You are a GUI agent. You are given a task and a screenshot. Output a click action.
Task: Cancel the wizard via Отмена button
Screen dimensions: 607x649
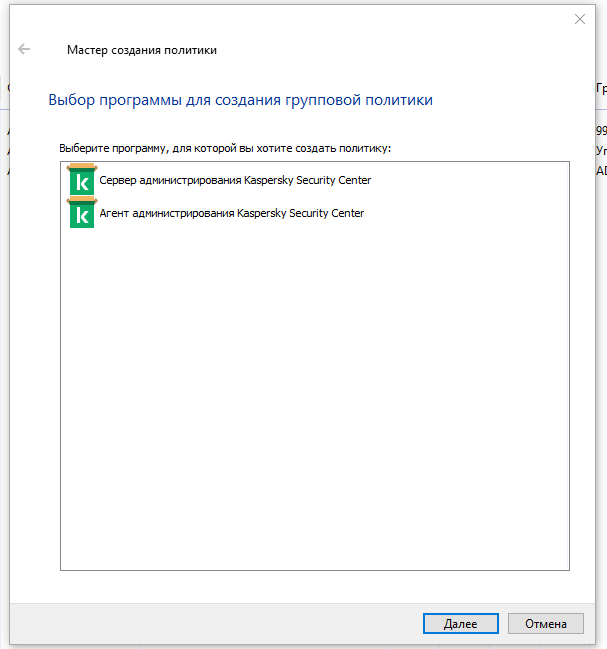(x=546, y=623)
